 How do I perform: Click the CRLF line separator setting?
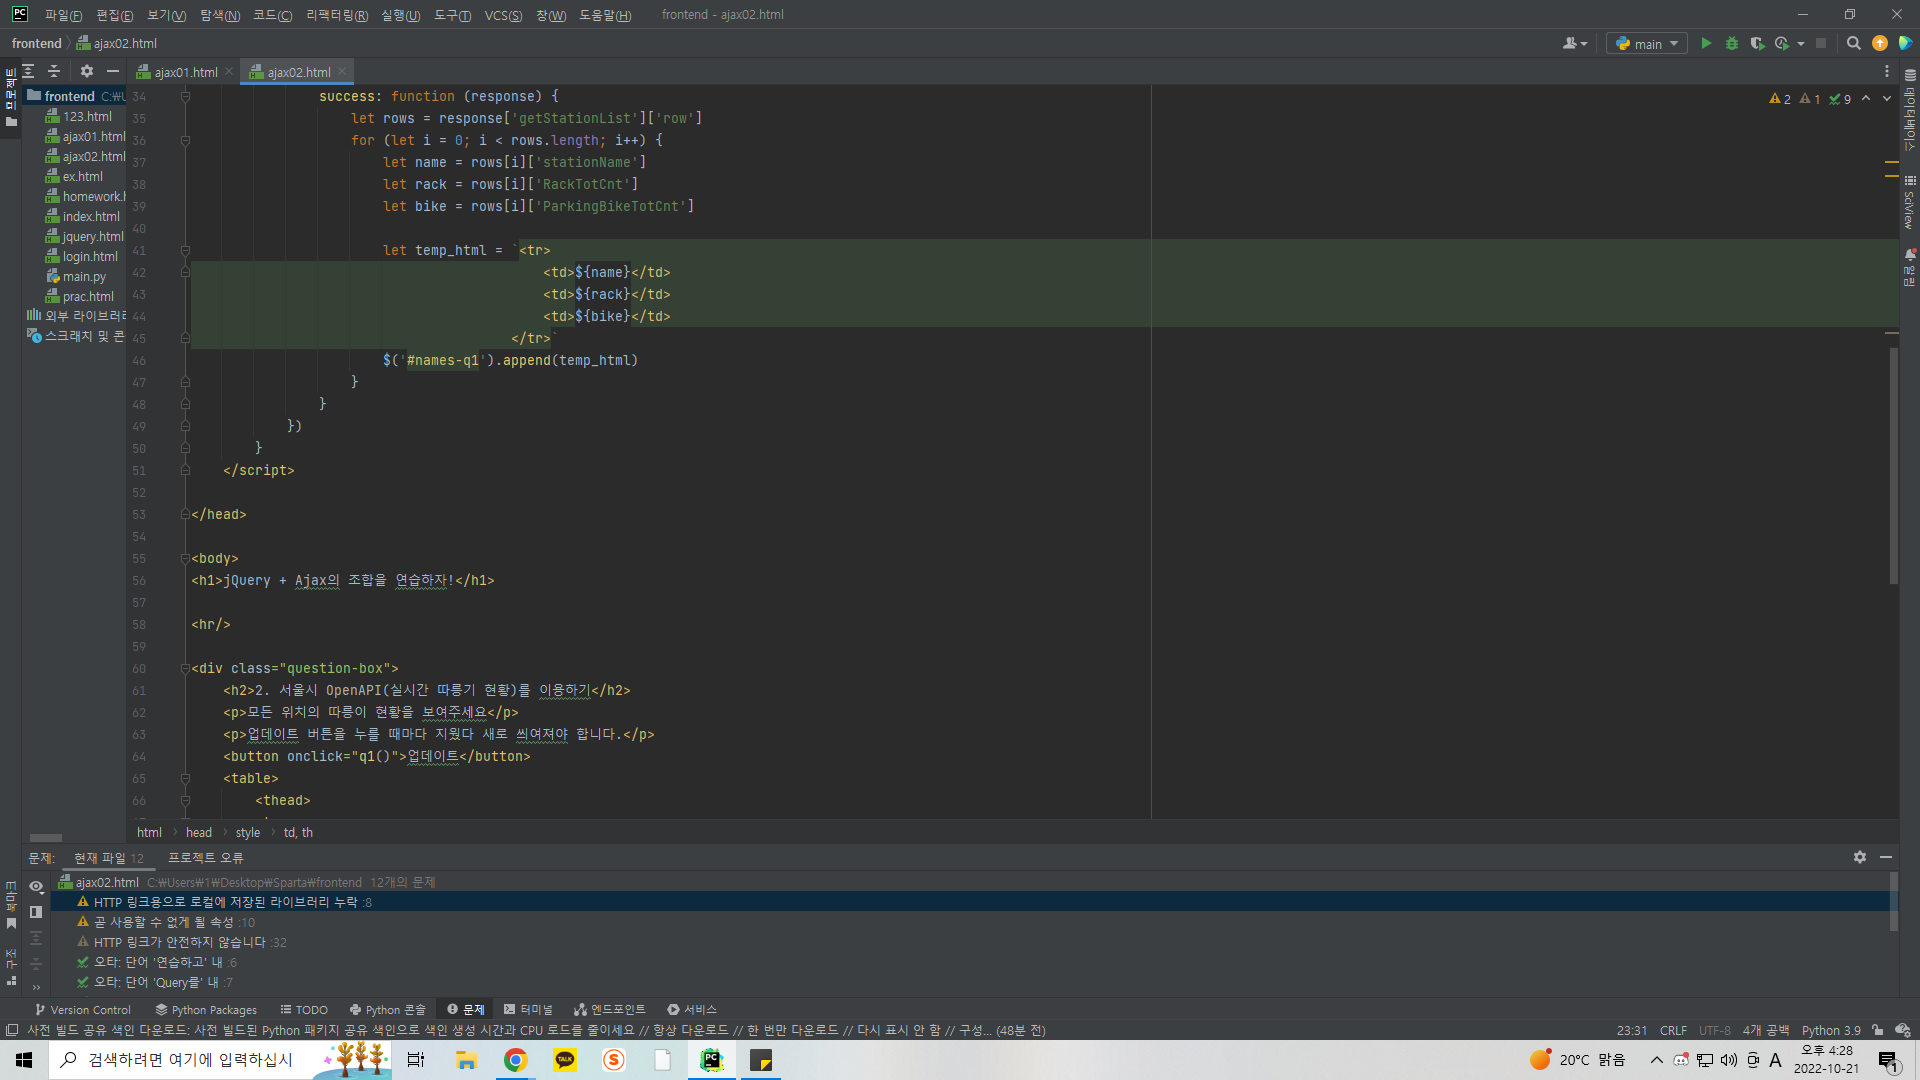[1673, 1031]
